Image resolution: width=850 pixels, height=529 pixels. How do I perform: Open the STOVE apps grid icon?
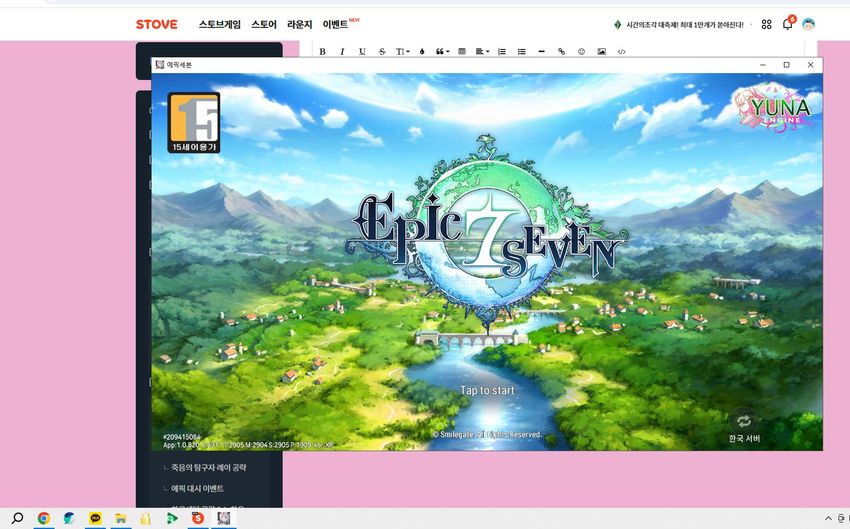(x=767, y=24)
